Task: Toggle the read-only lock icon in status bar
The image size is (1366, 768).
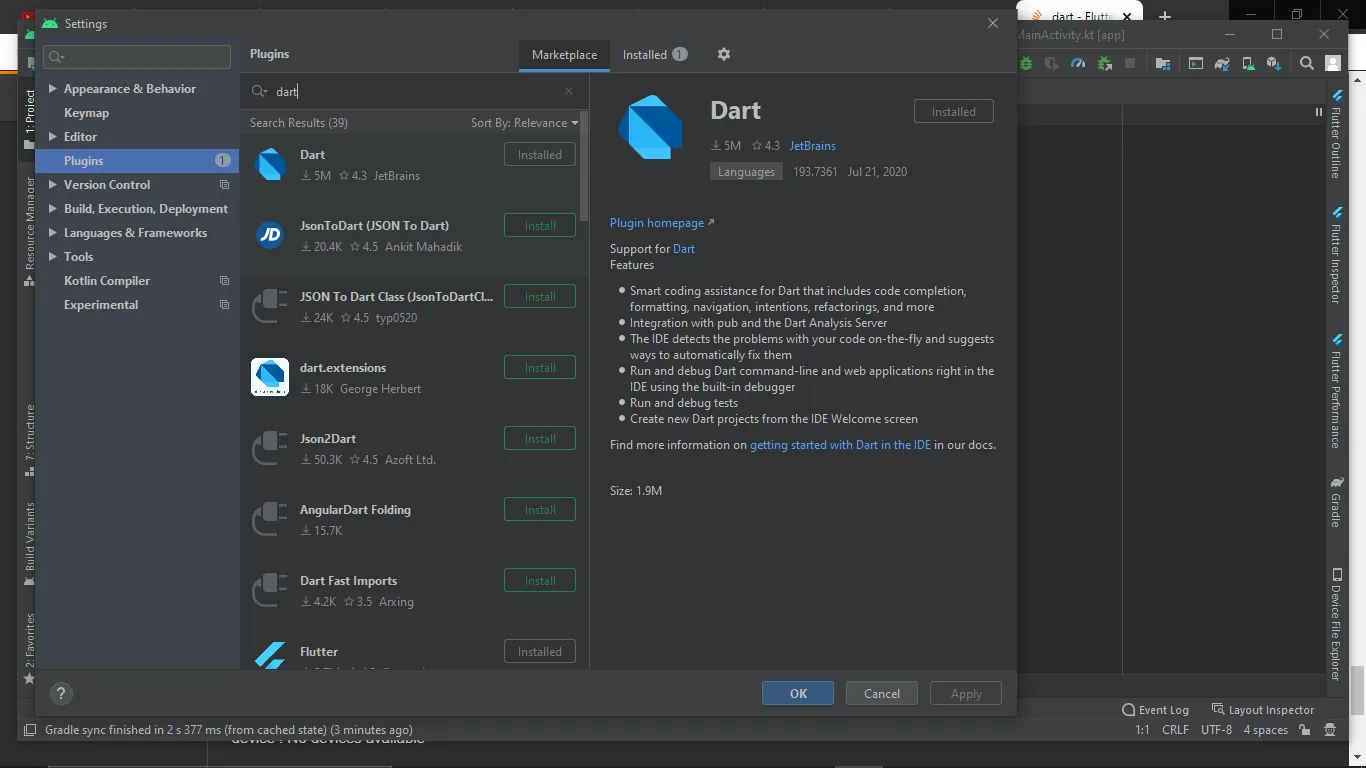Action: click(x=1305, y=730)
